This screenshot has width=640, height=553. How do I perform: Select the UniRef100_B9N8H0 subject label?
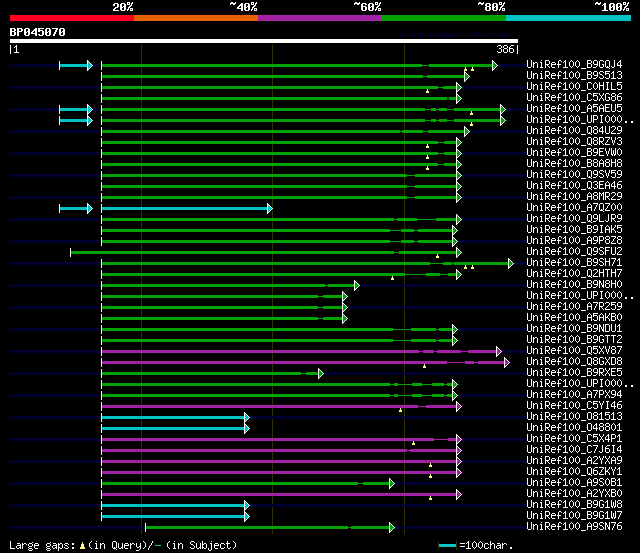[x=574, y=285]
